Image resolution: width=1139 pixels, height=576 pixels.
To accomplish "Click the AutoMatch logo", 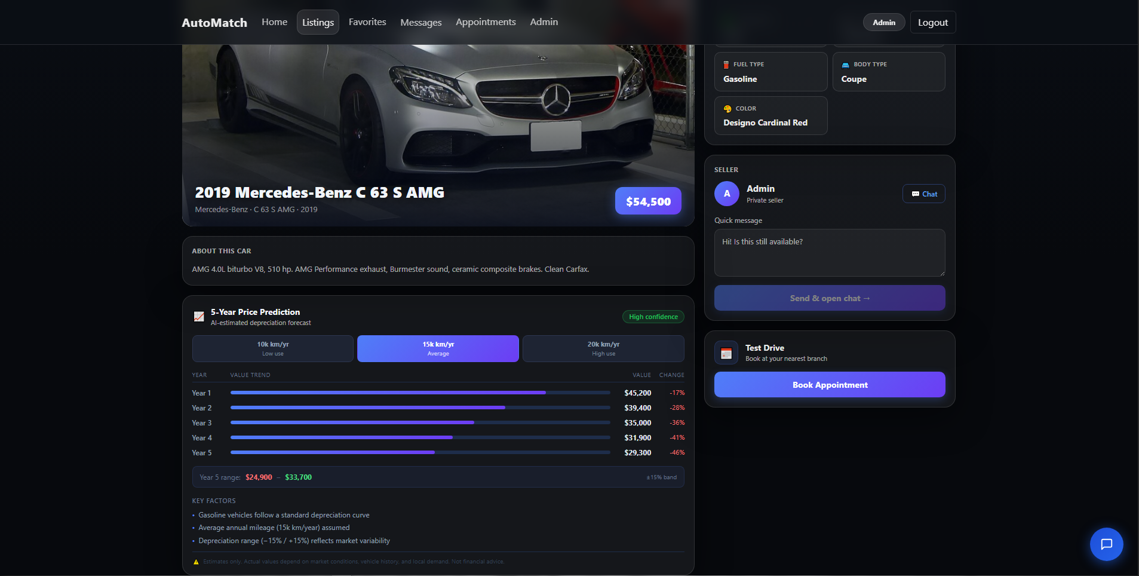I will 214,23.
